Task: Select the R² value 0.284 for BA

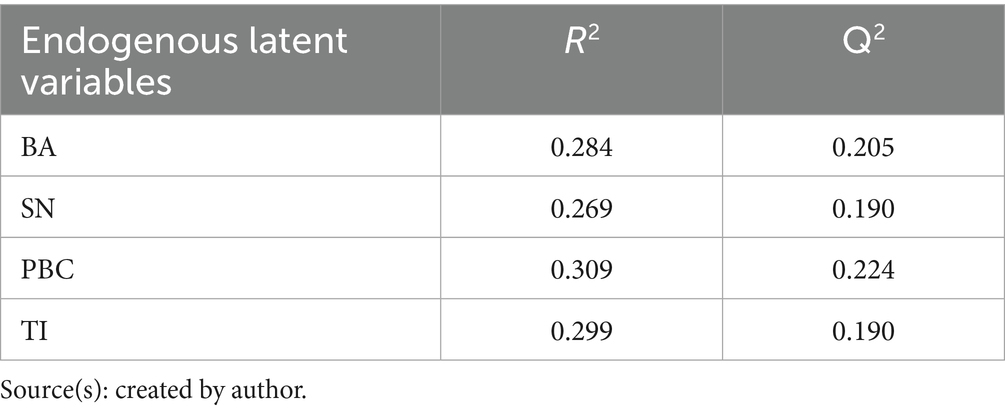Action: (581, 147)
